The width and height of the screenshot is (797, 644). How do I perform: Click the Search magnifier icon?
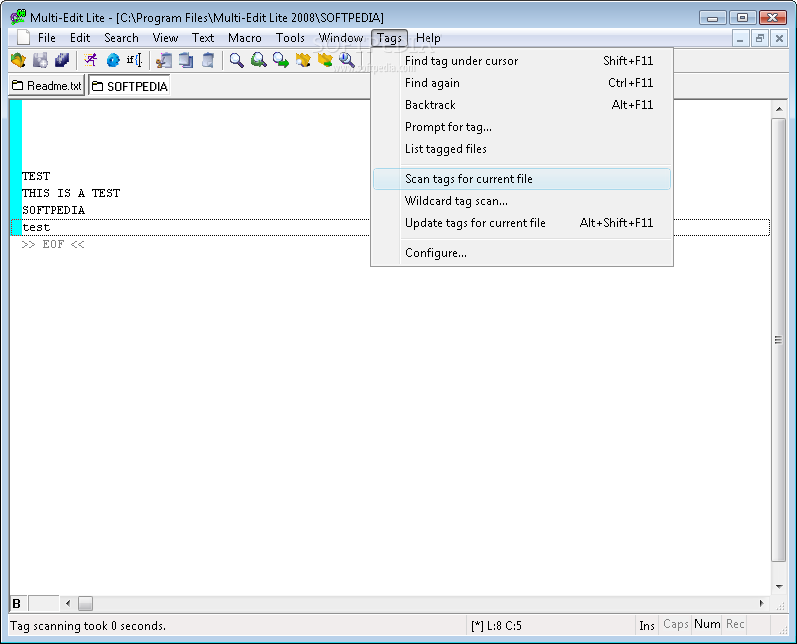(236, 60)
